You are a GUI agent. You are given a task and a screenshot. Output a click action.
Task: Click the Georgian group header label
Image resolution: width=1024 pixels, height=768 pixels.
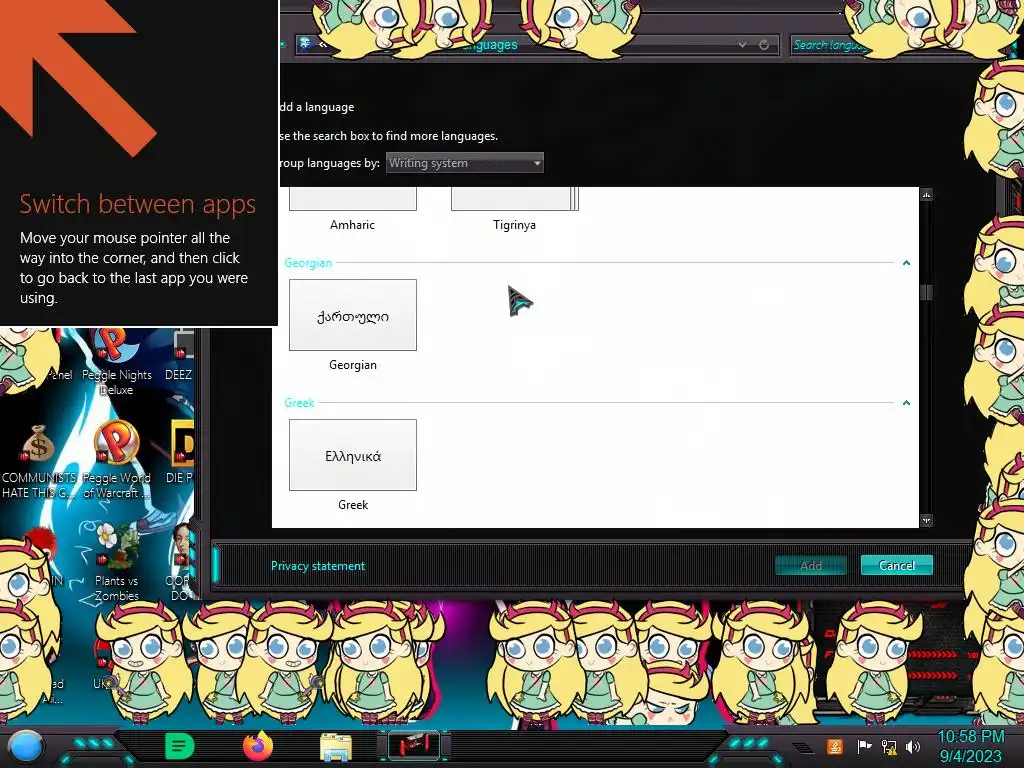(x=308, y=263)
